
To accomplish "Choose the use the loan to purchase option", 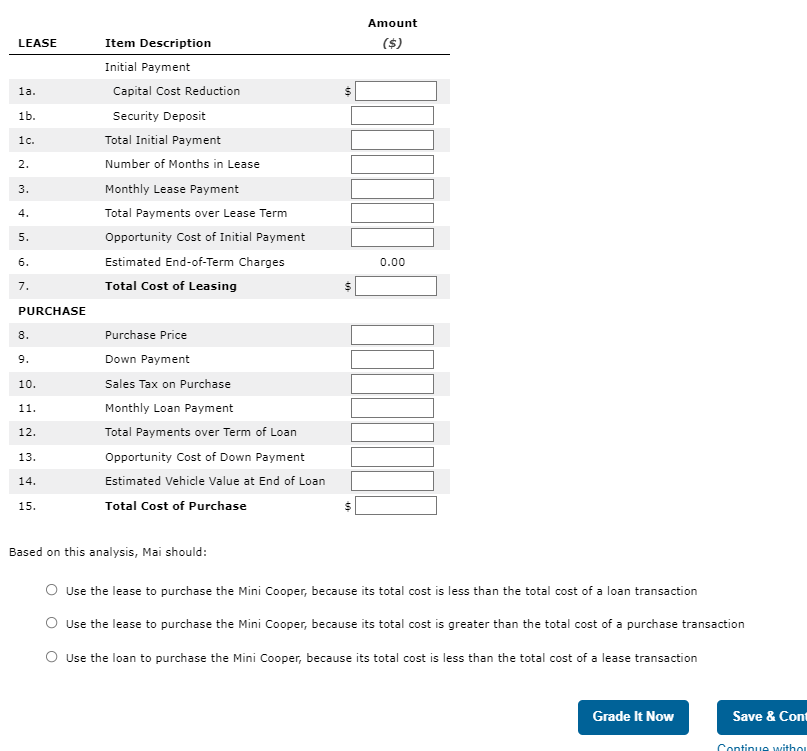I will (51, 657).
